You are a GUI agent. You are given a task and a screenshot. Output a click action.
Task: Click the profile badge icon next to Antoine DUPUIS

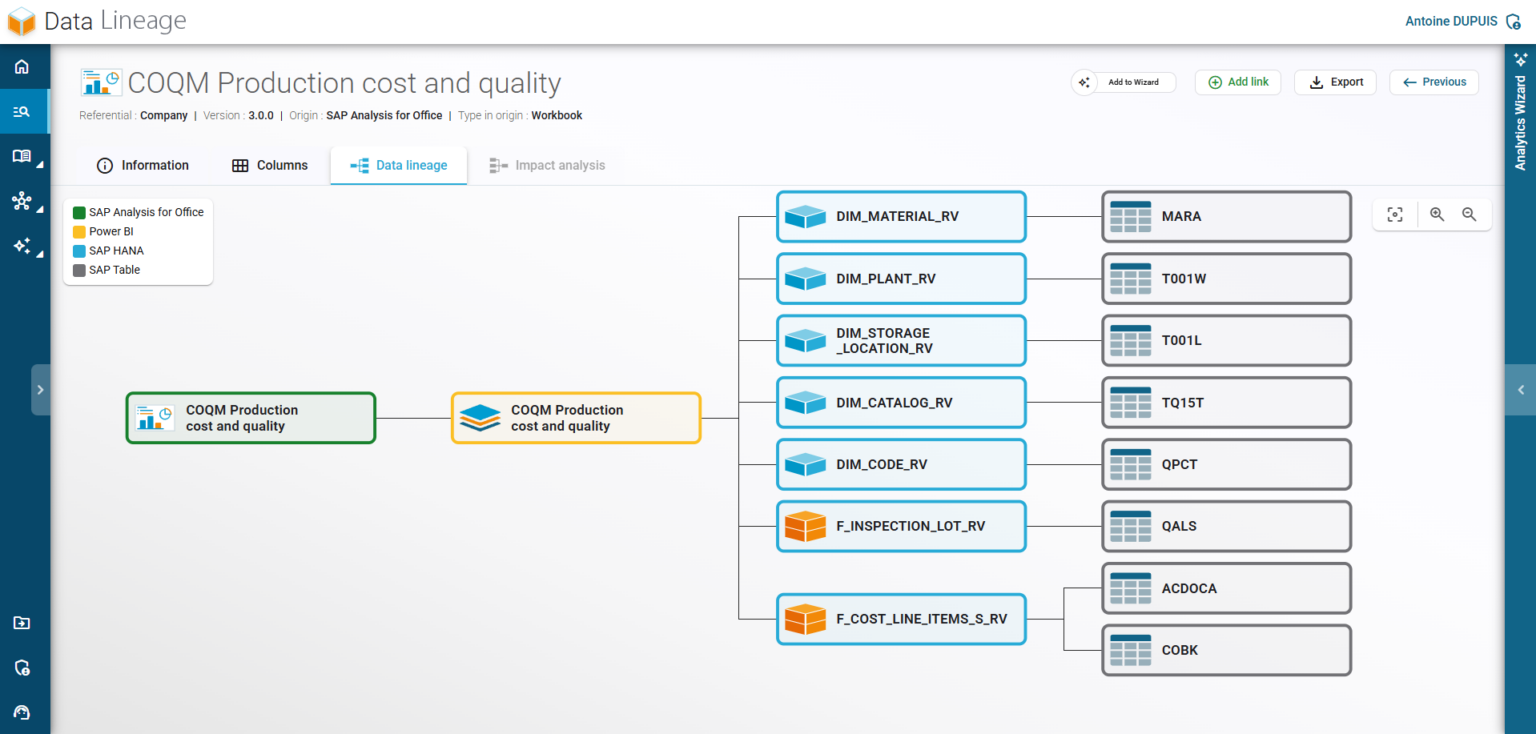coord(1513,20)
